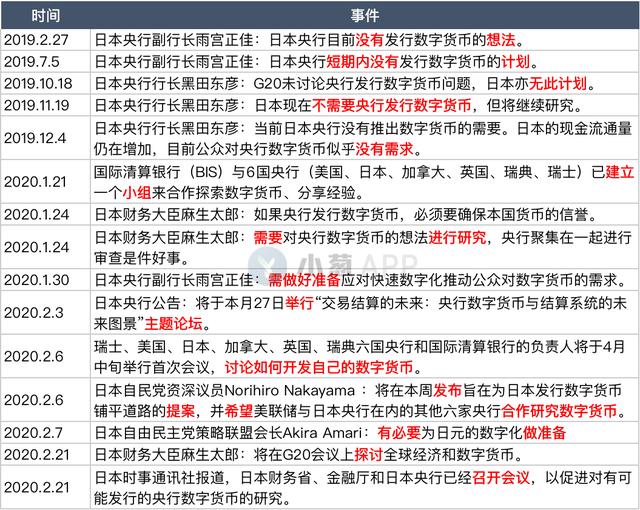The image size is (640, 510).
Task: Select the date cell 2019.10.18
Action: click(45, 84)
